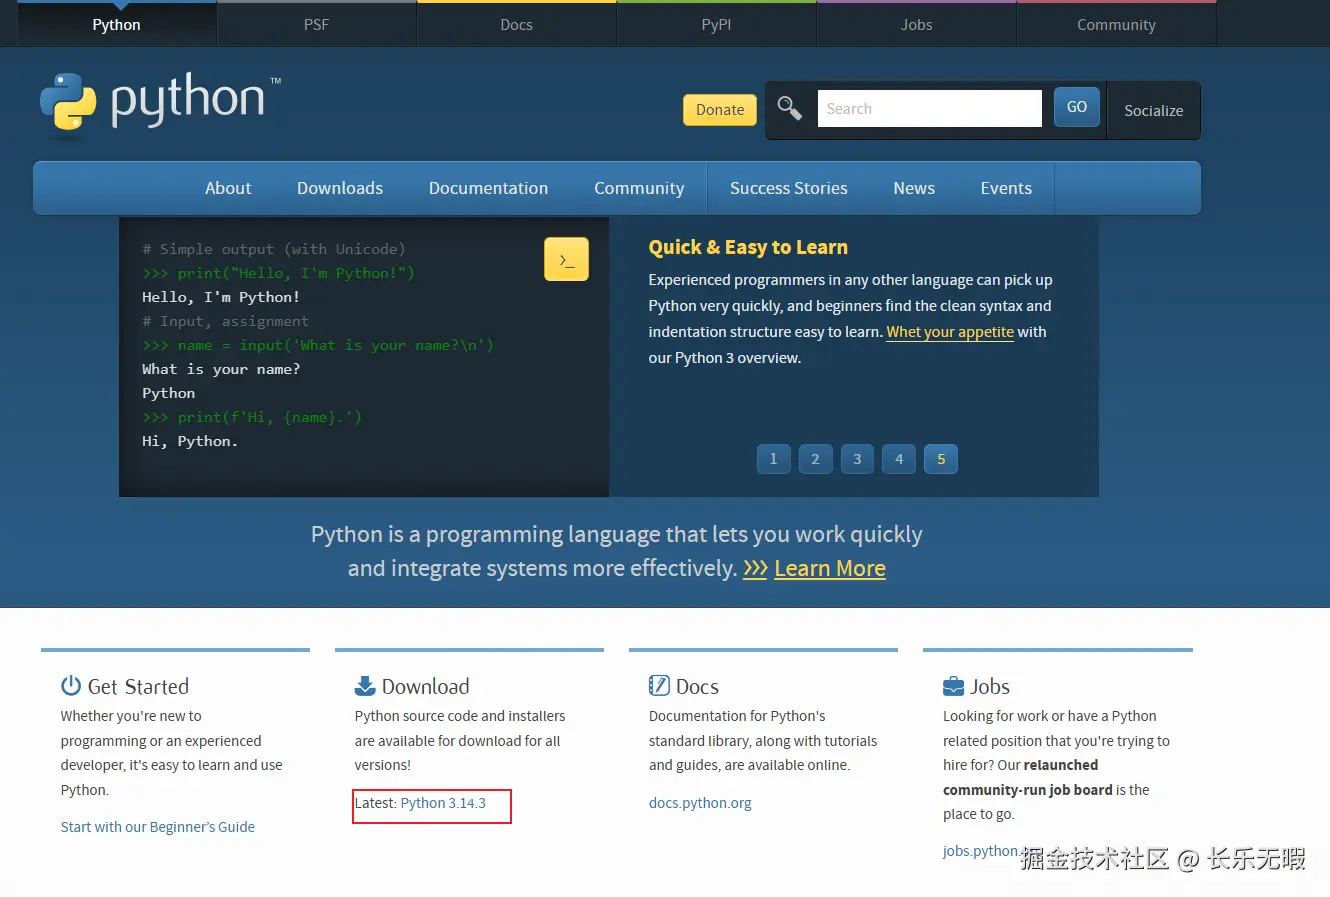Open the Start with our Beginner's Guide link
The image size is (1330, 897).
(x=158, y=827)
